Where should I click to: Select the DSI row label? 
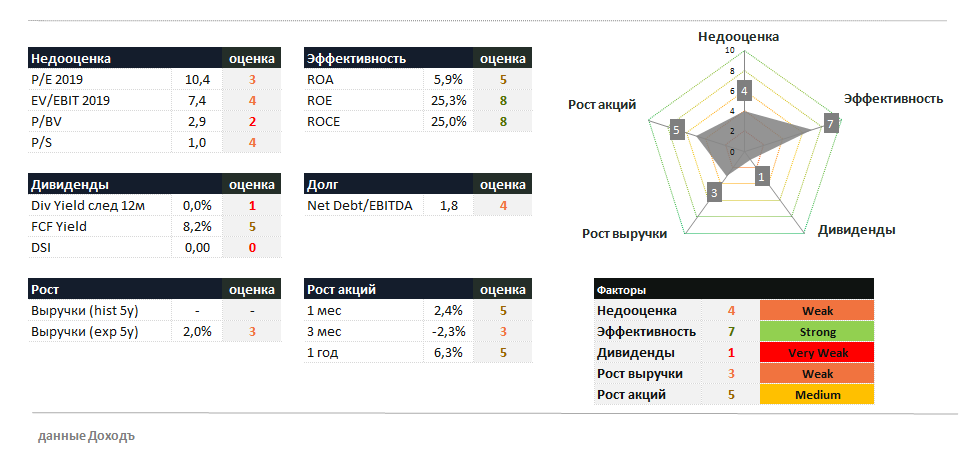(43, 247)
